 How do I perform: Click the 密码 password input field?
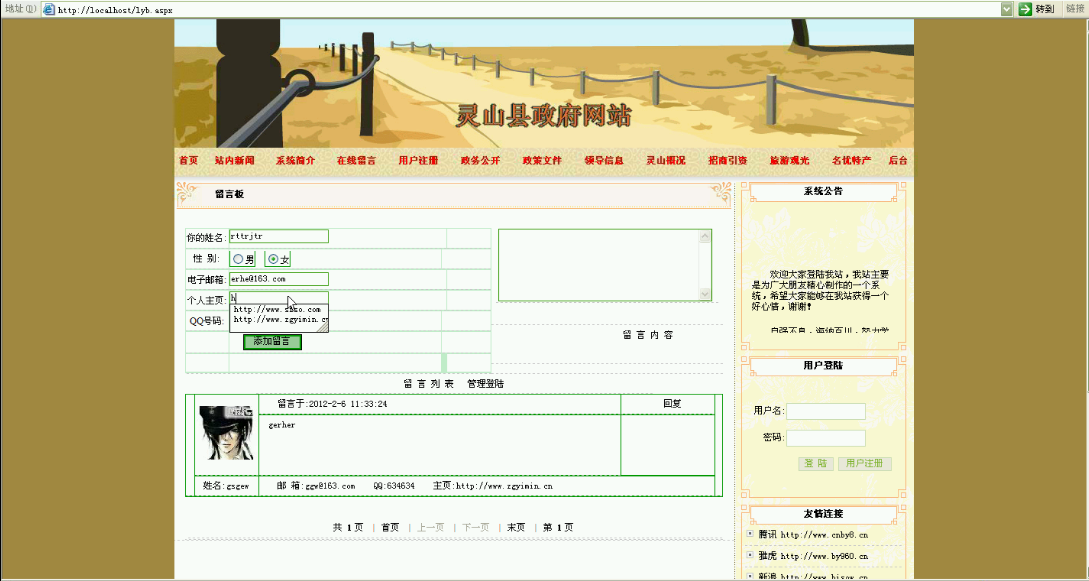826,438
